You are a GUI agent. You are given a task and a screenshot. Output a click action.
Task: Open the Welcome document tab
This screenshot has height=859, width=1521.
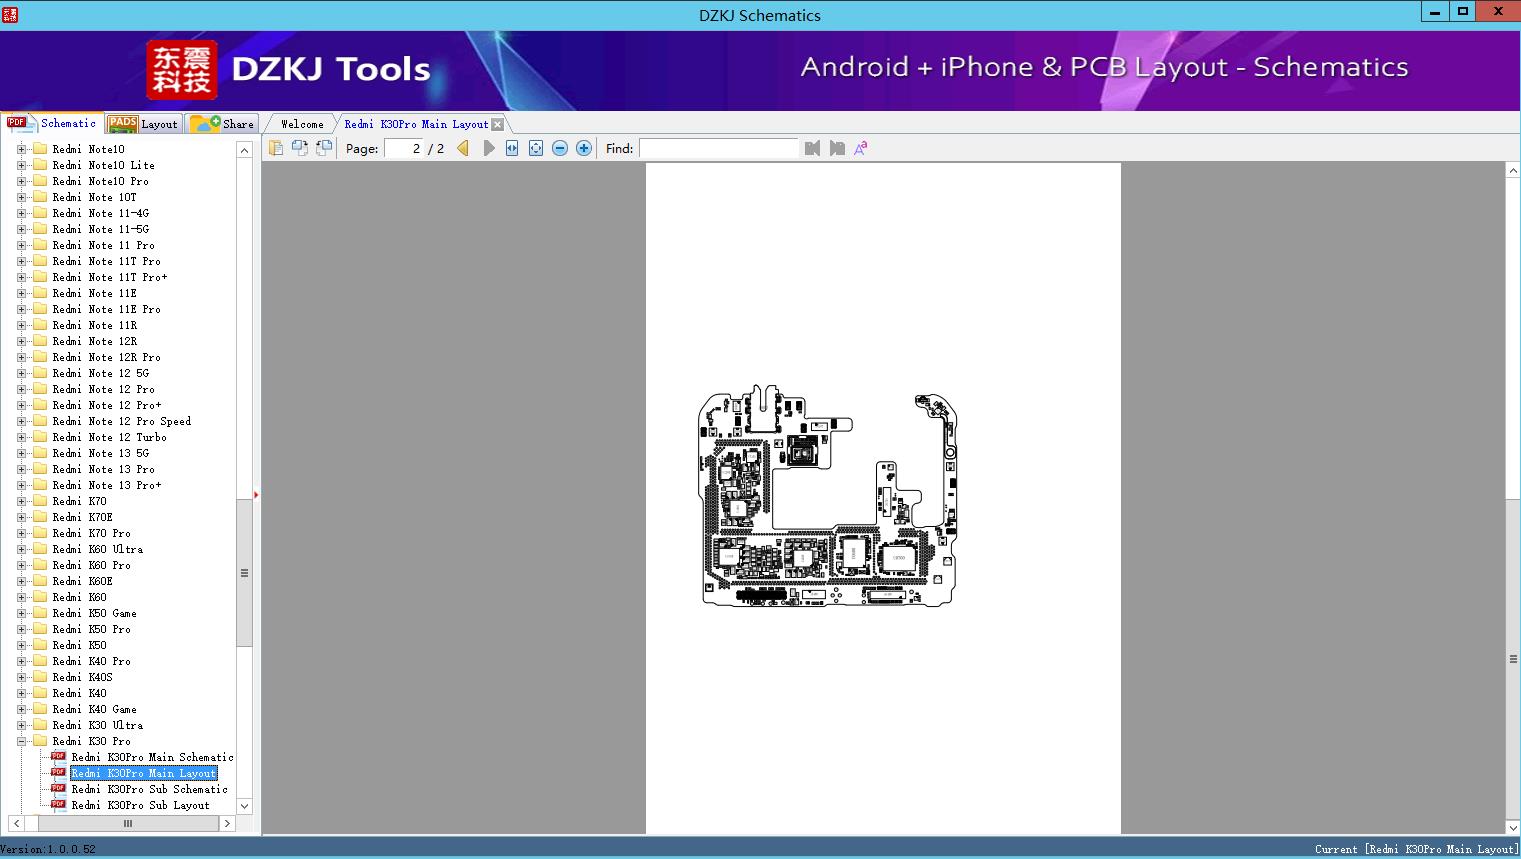coord(302,124)
